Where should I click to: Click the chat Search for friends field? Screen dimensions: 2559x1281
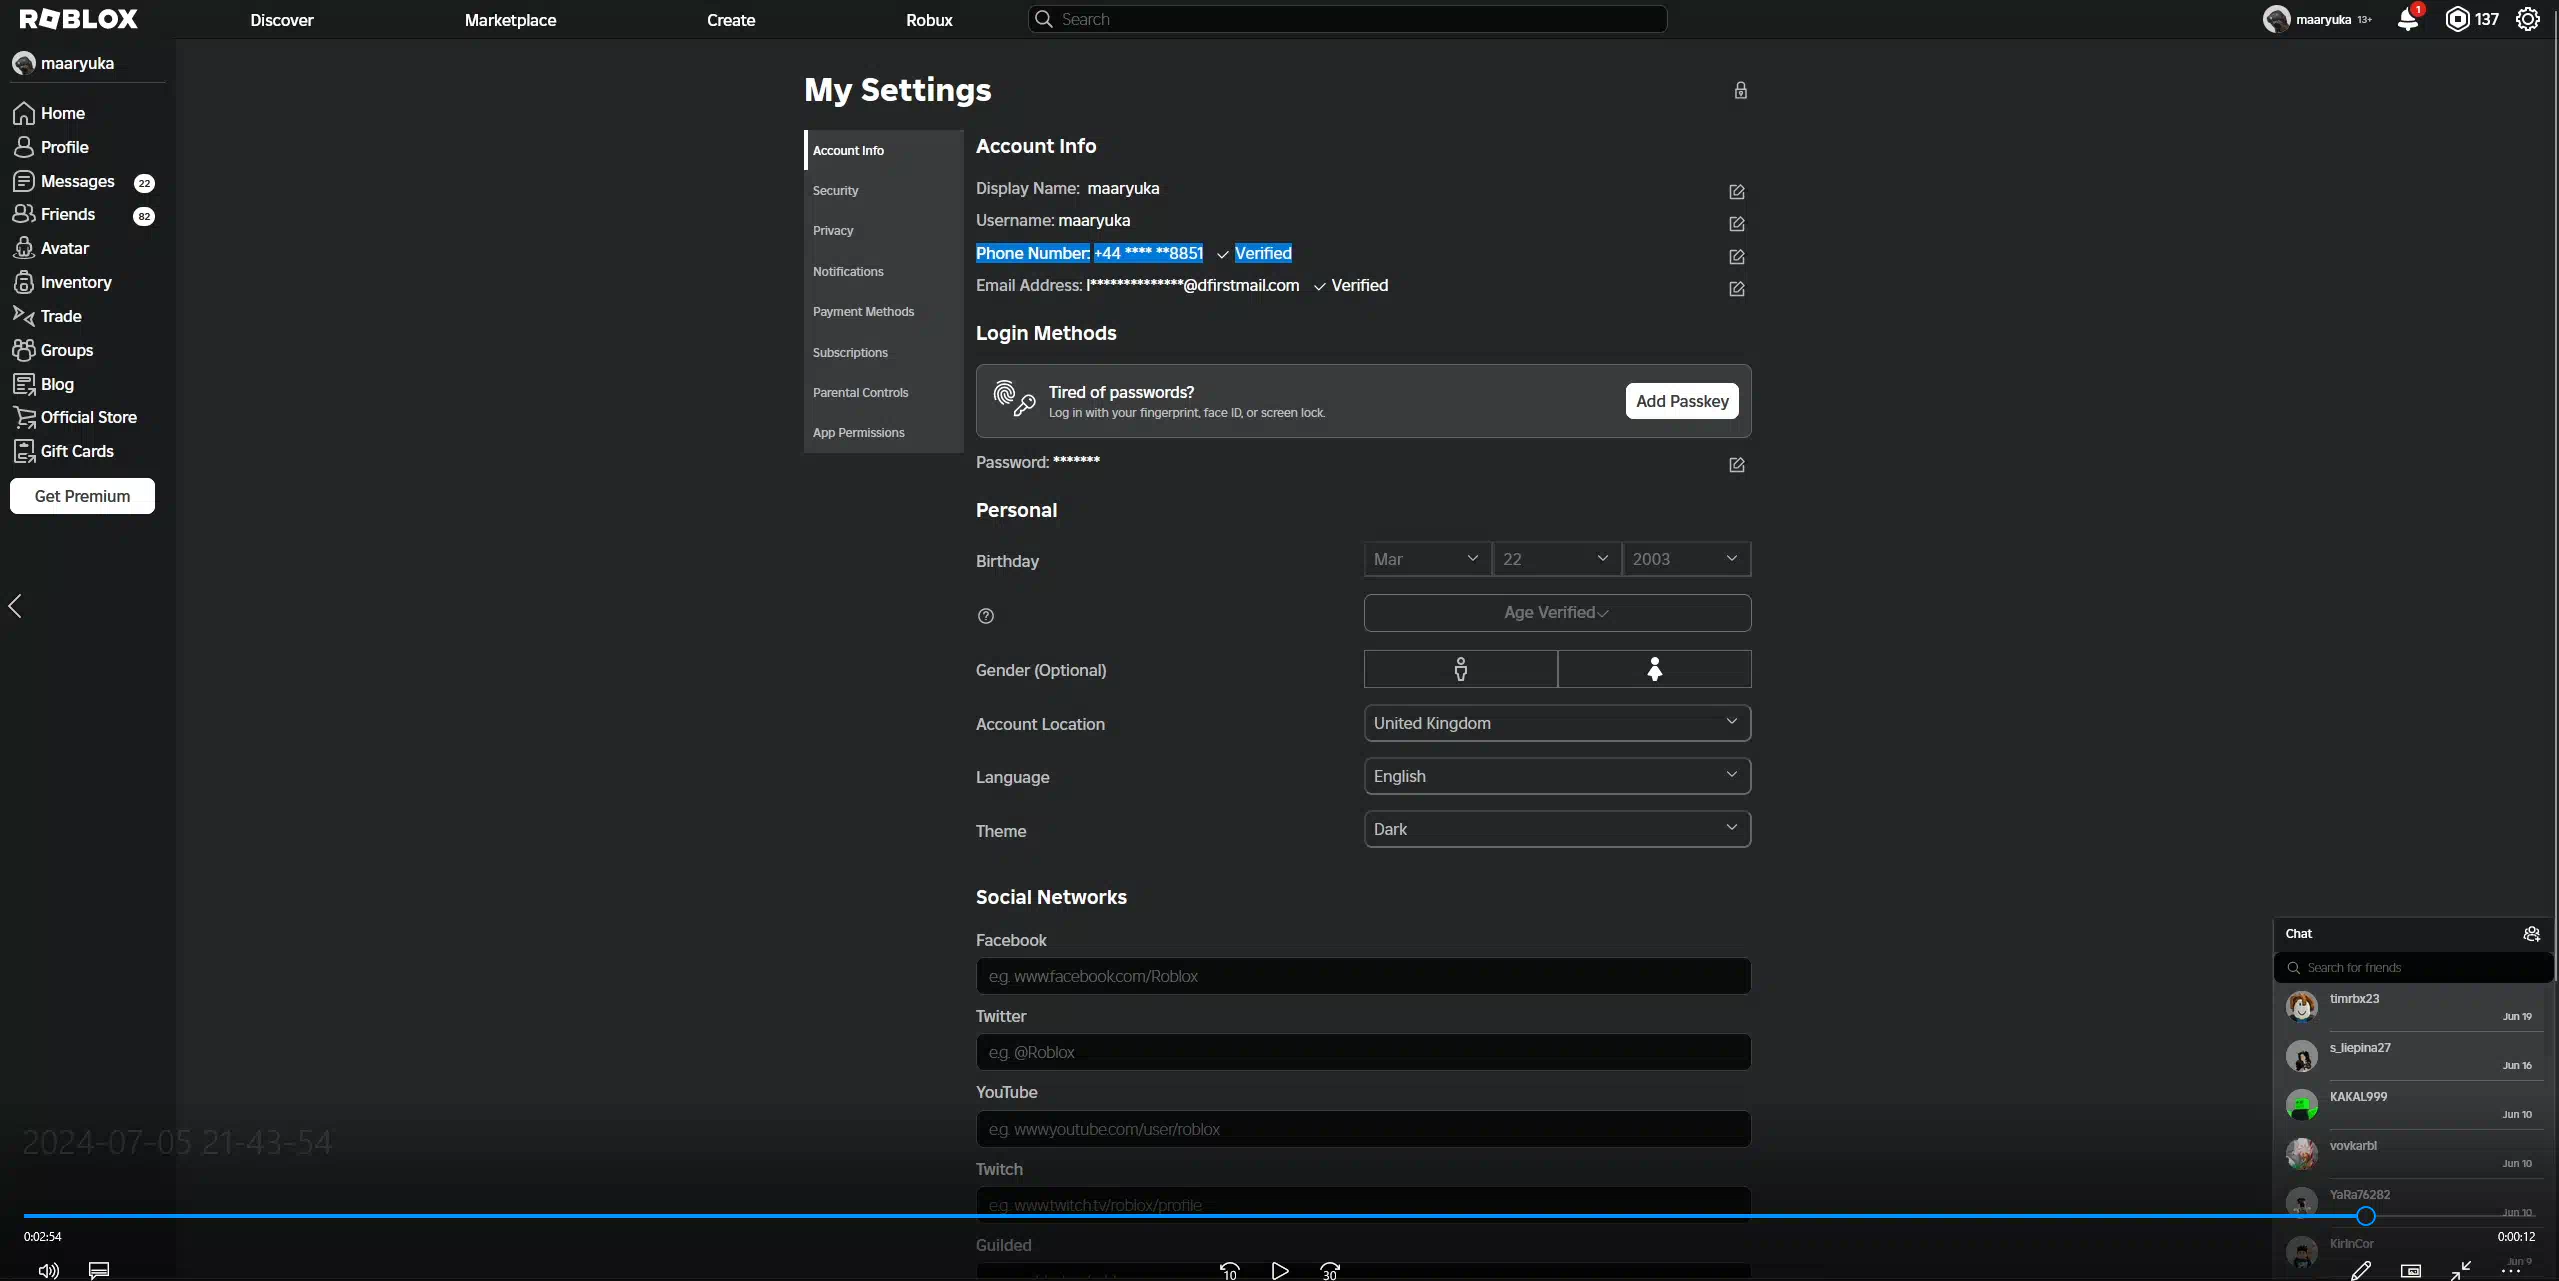[2413, 967]
